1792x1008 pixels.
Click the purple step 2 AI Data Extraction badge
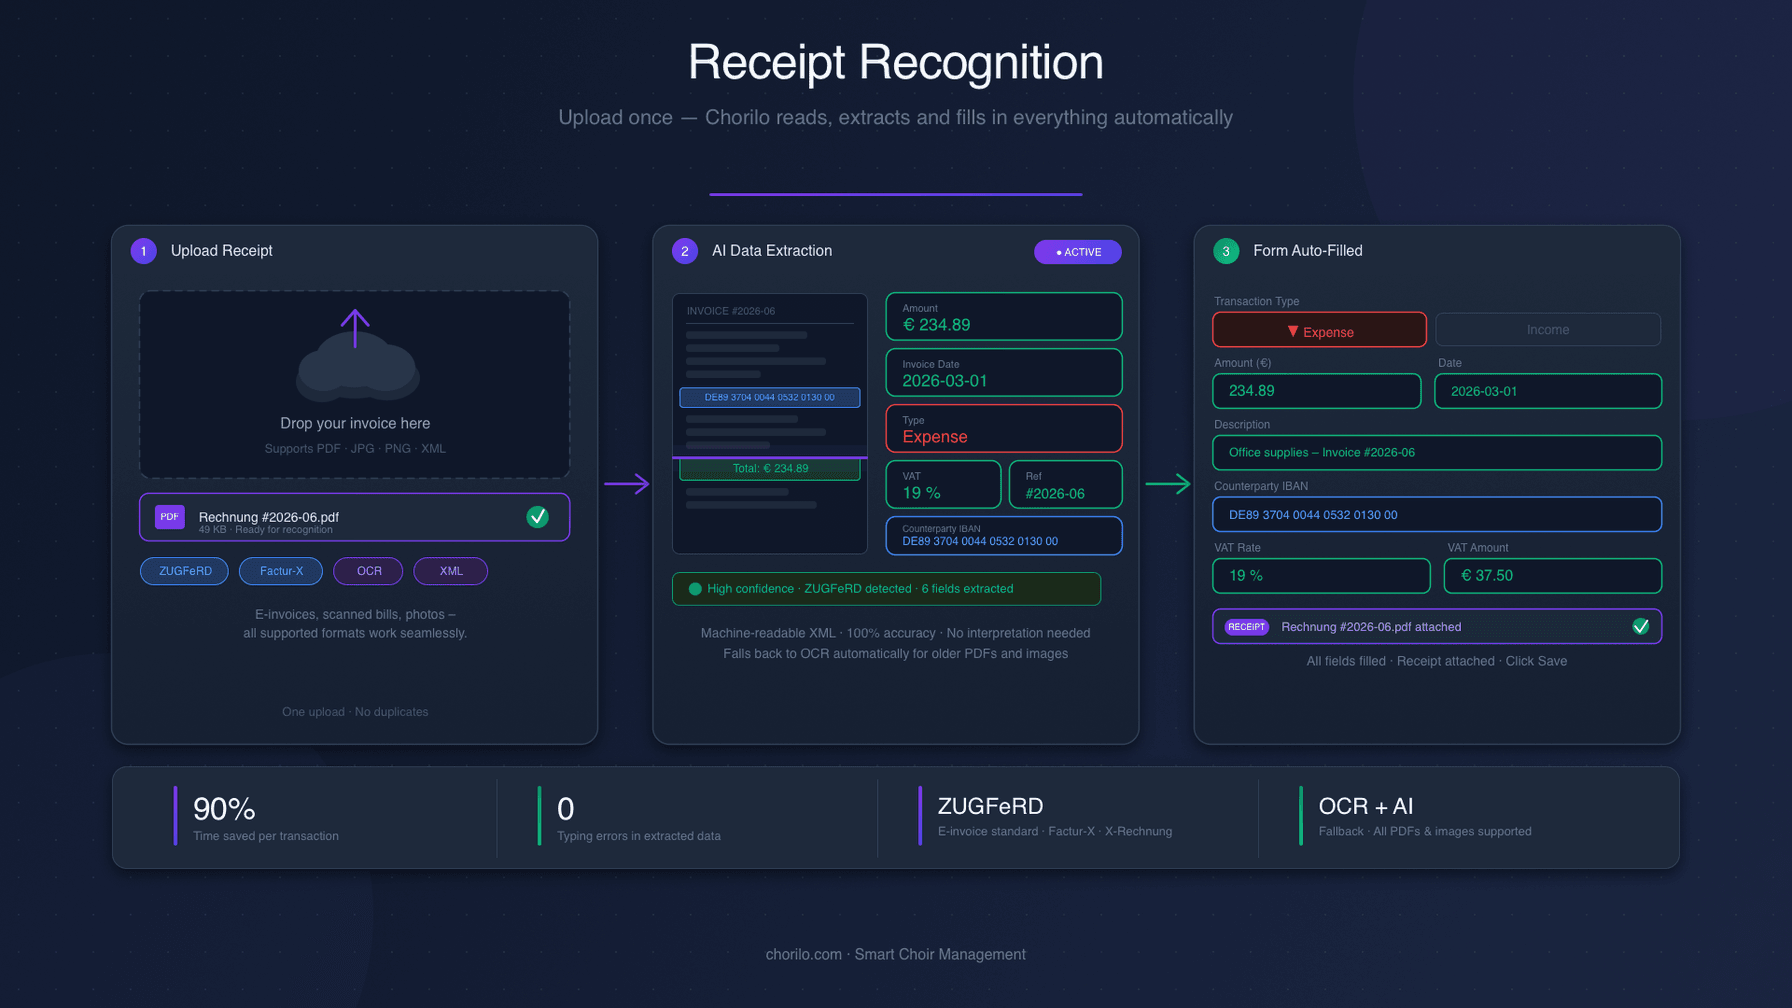685,251
